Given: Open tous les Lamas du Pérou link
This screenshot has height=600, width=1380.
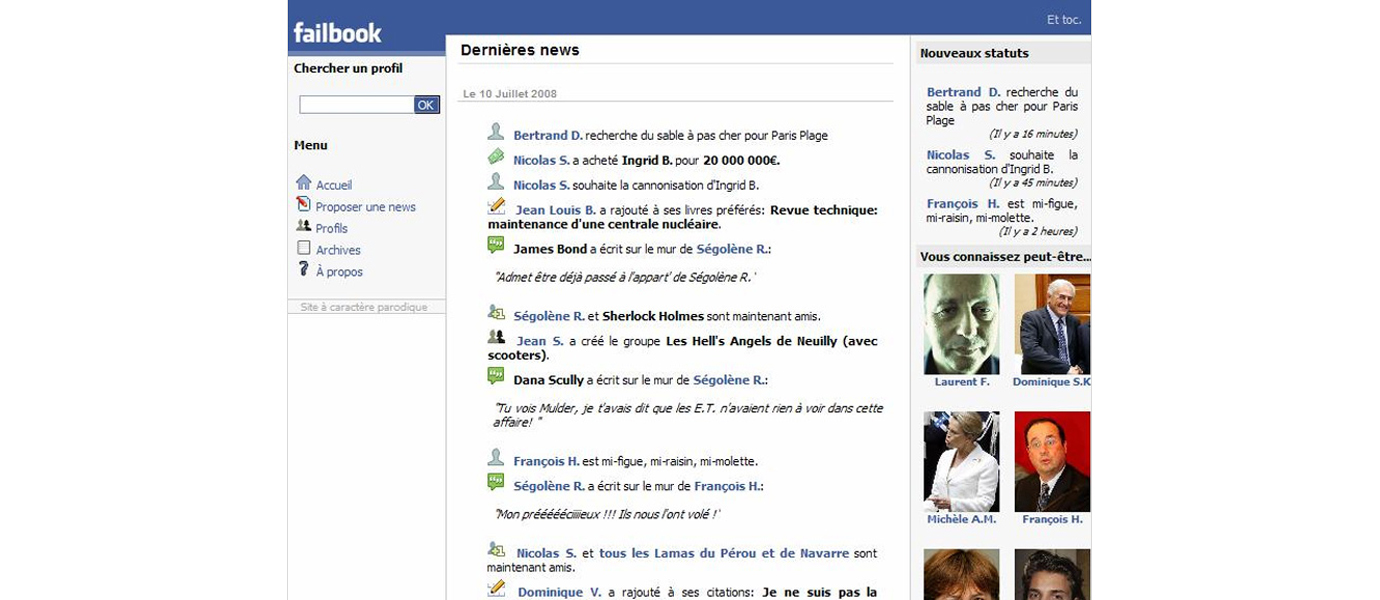Looking at the screenshot, I should point(724,554).
